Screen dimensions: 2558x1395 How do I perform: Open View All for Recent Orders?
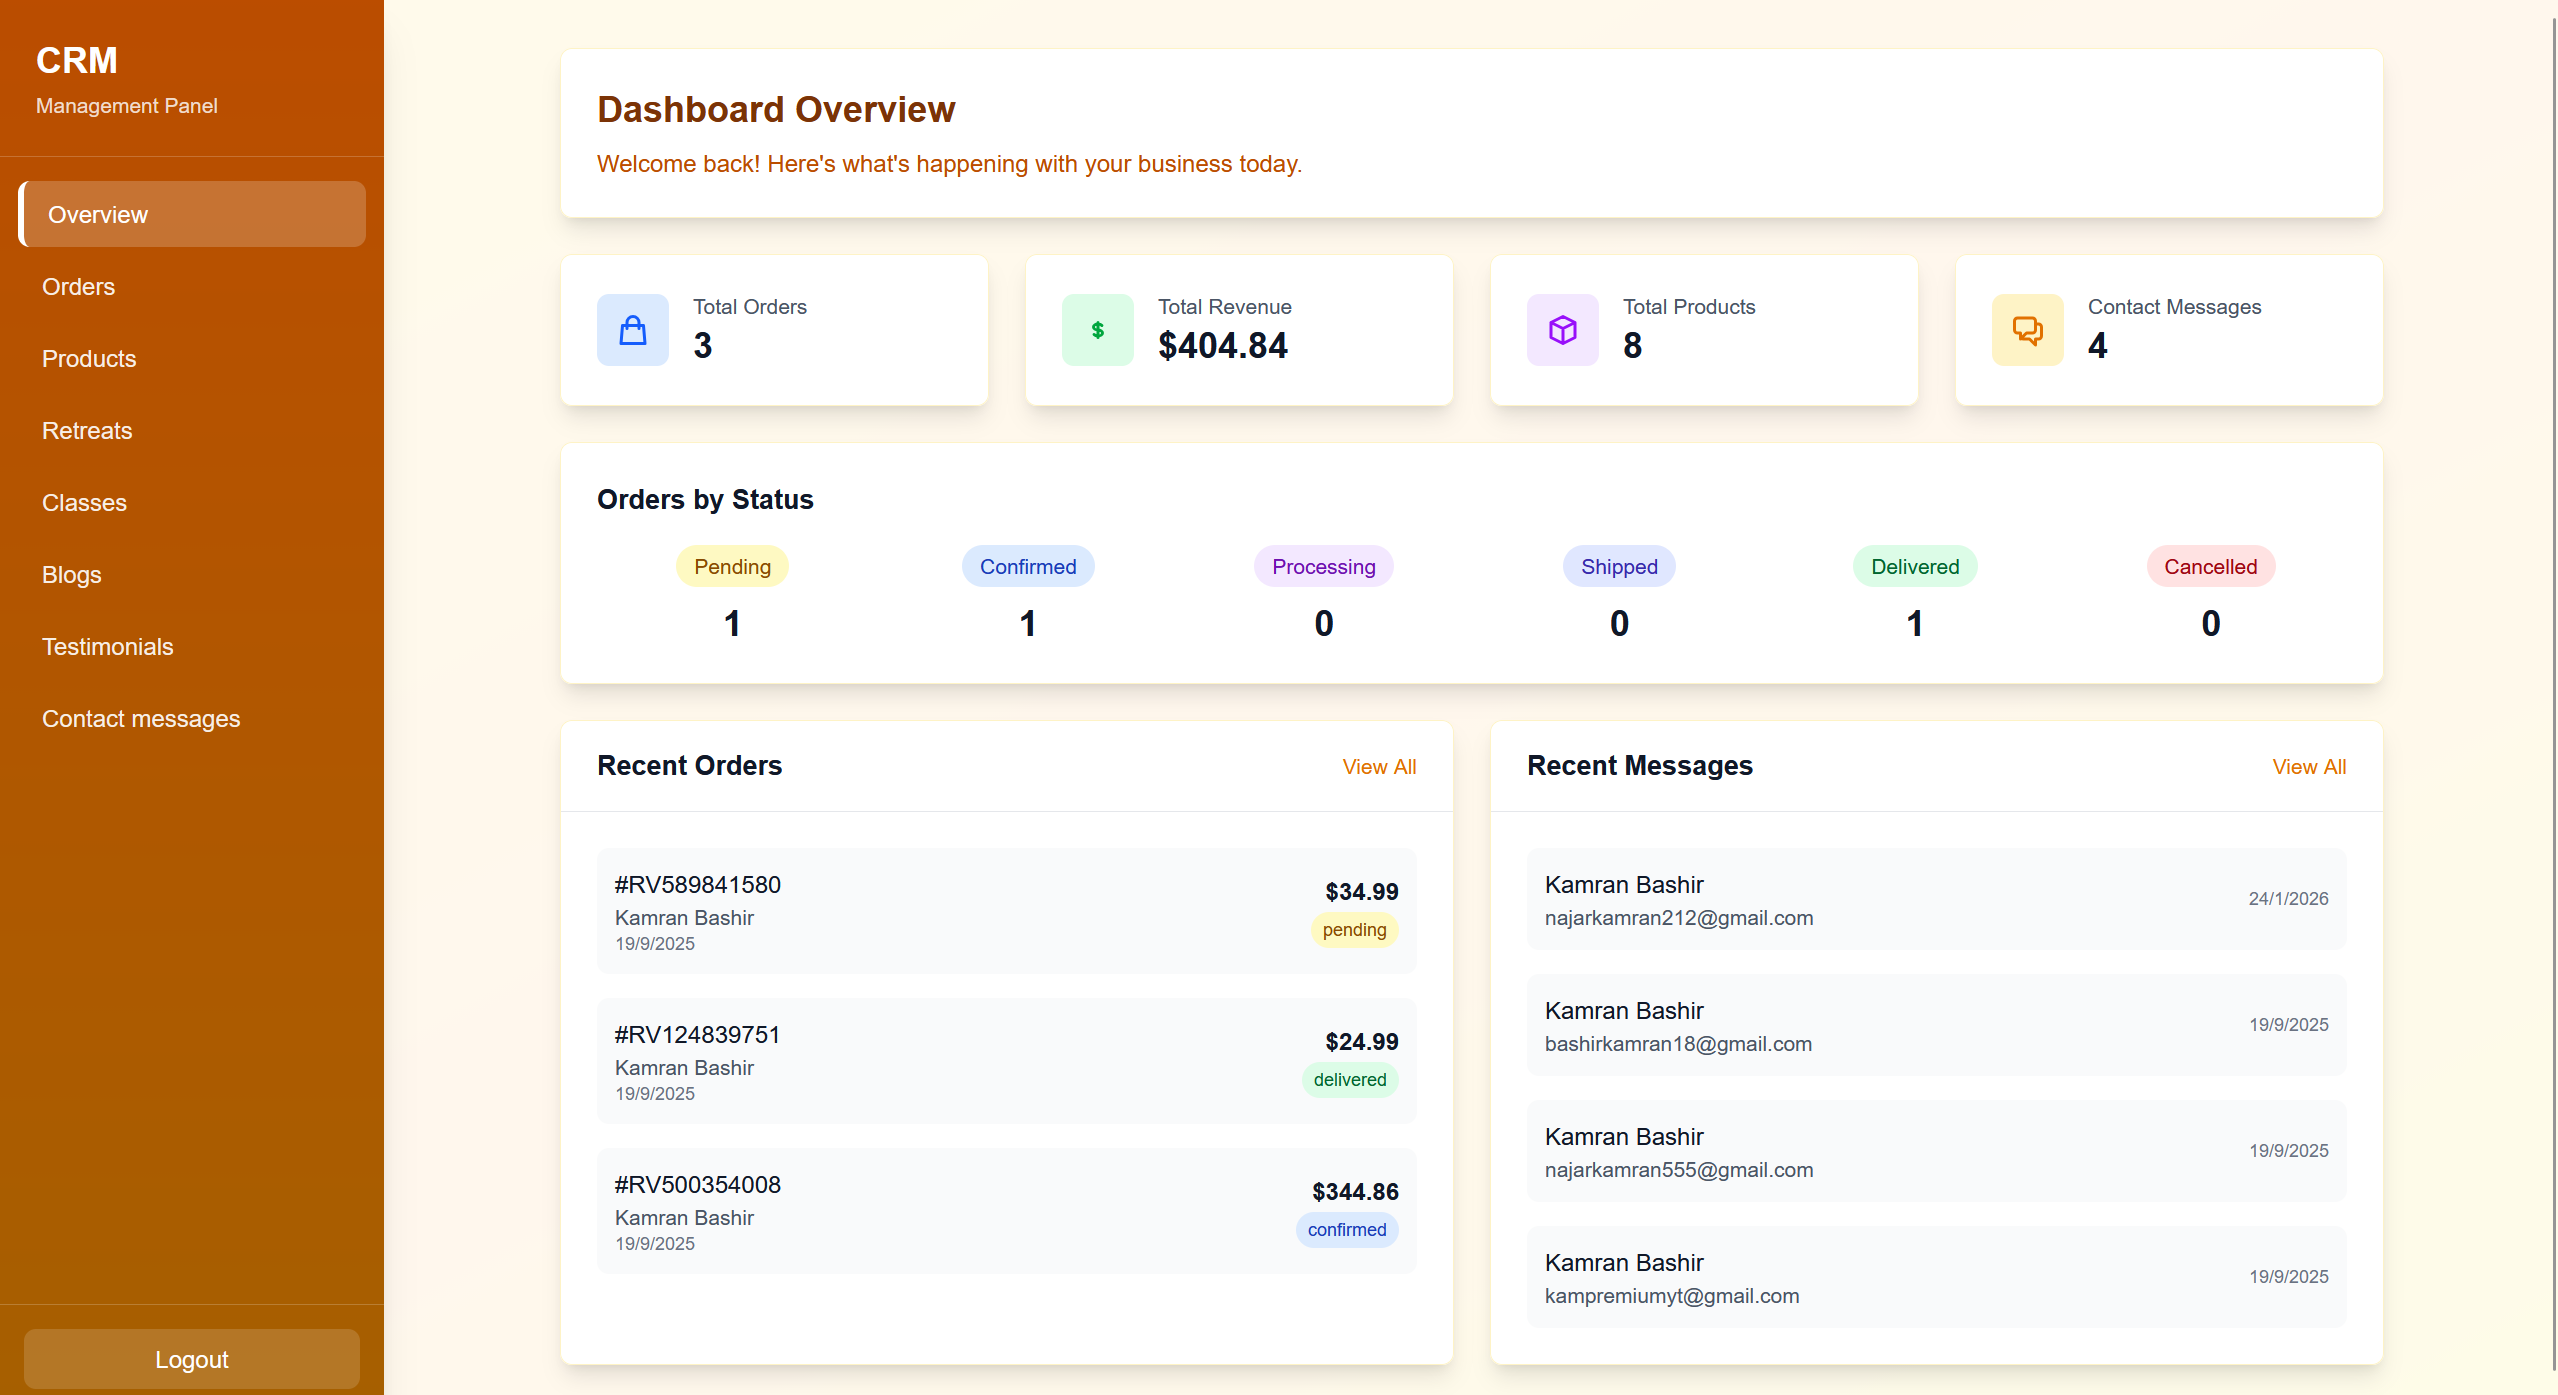click(x=1379, y=766)
